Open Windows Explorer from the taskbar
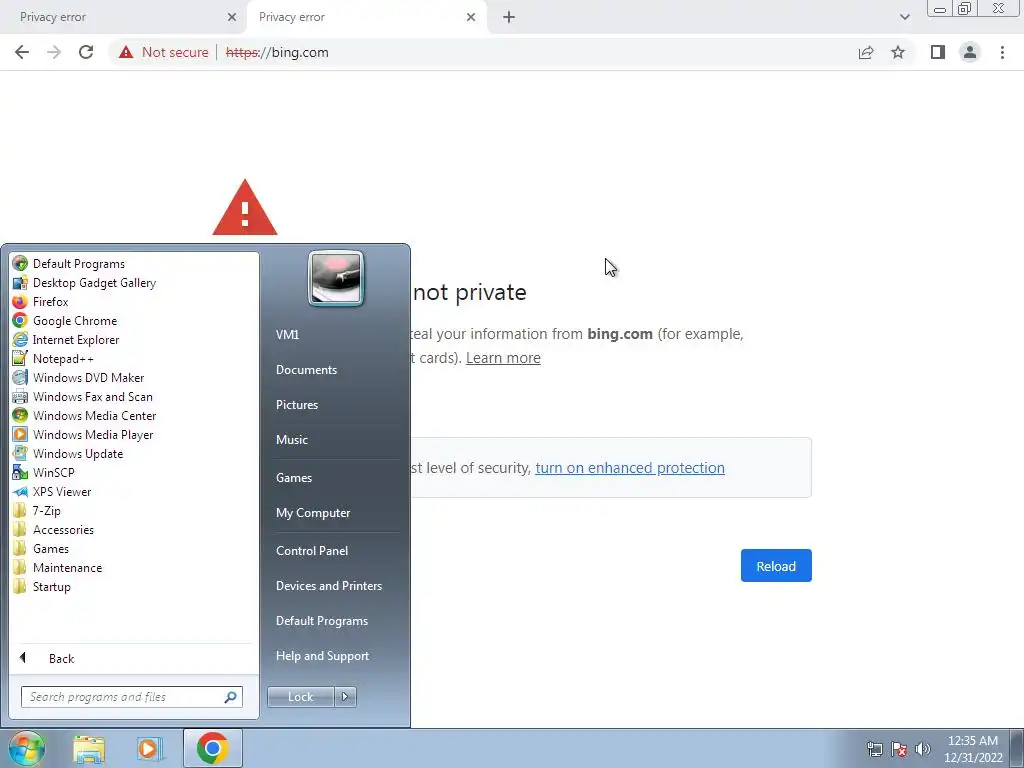The height and width of the screenshot is (768, 1024). (x=89, y=748)
